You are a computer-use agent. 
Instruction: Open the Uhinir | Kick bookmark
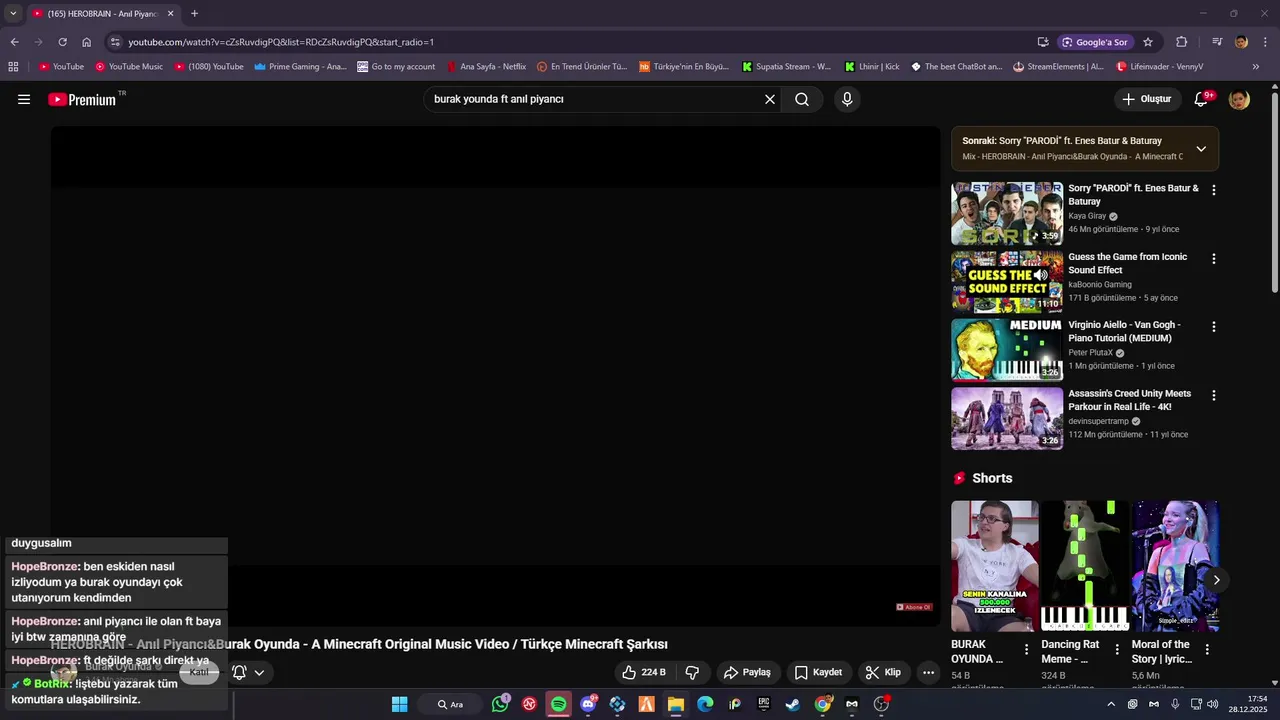[x=871, y=67]
